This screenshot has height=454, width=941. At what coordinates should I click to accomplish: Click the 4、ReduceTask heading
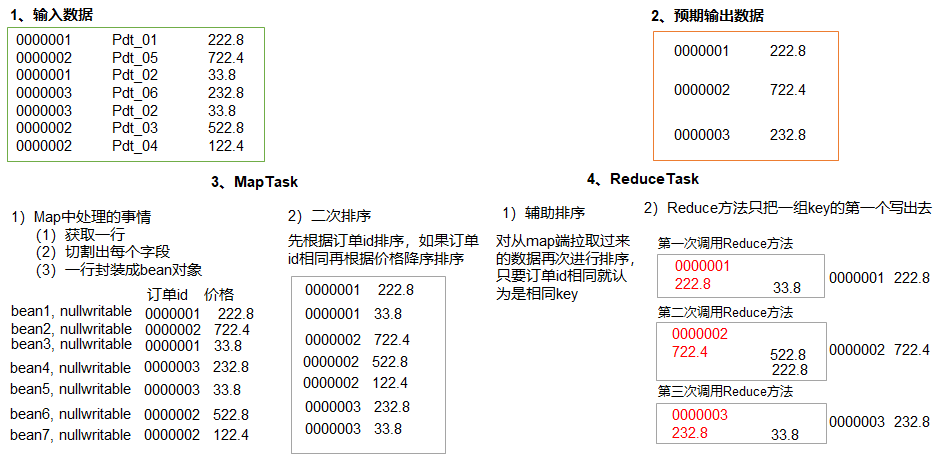point(642,179)
